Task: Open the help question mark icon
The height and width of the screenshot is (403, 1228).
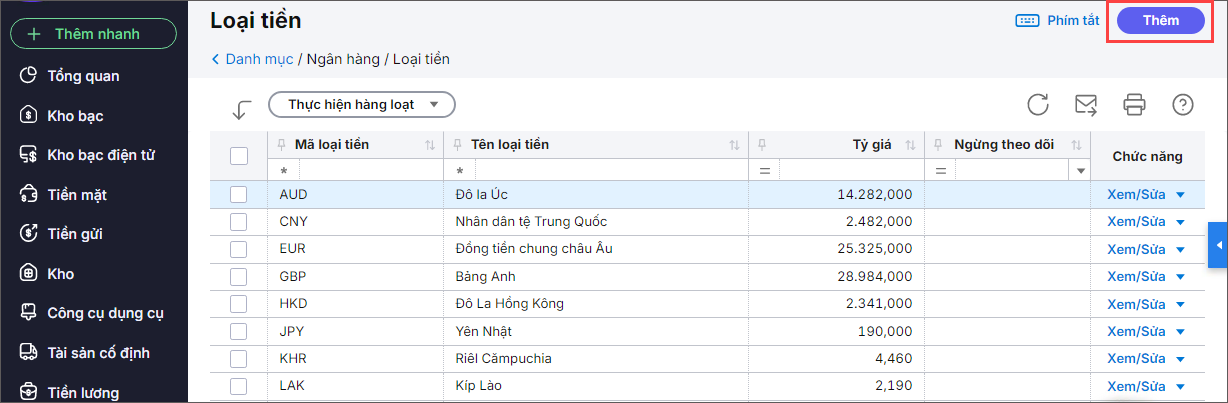Action: (1183, 105)
